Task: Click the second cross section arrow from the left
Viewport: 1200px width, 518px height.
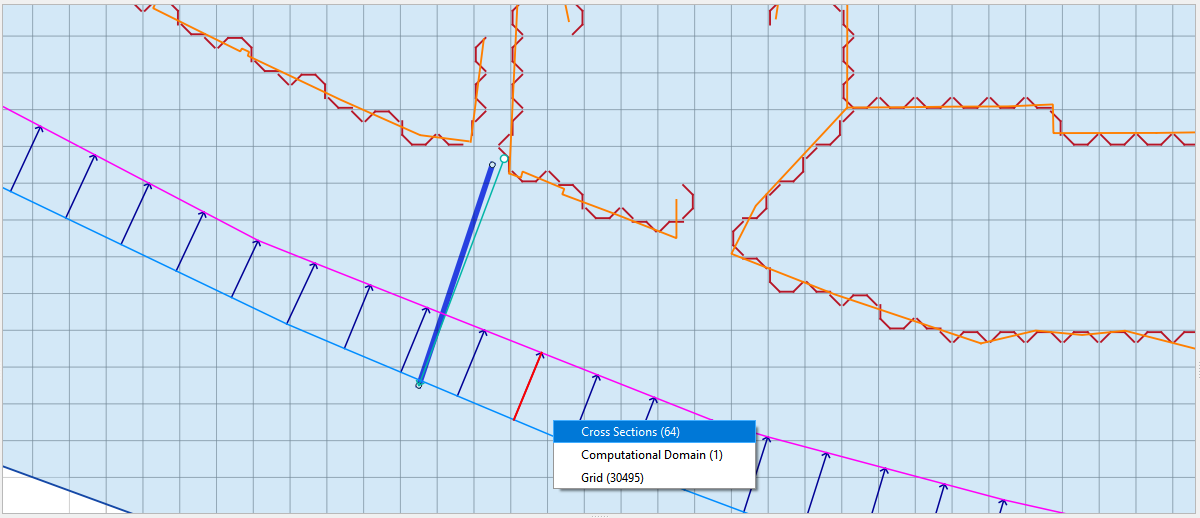Action: coord(80,185)
